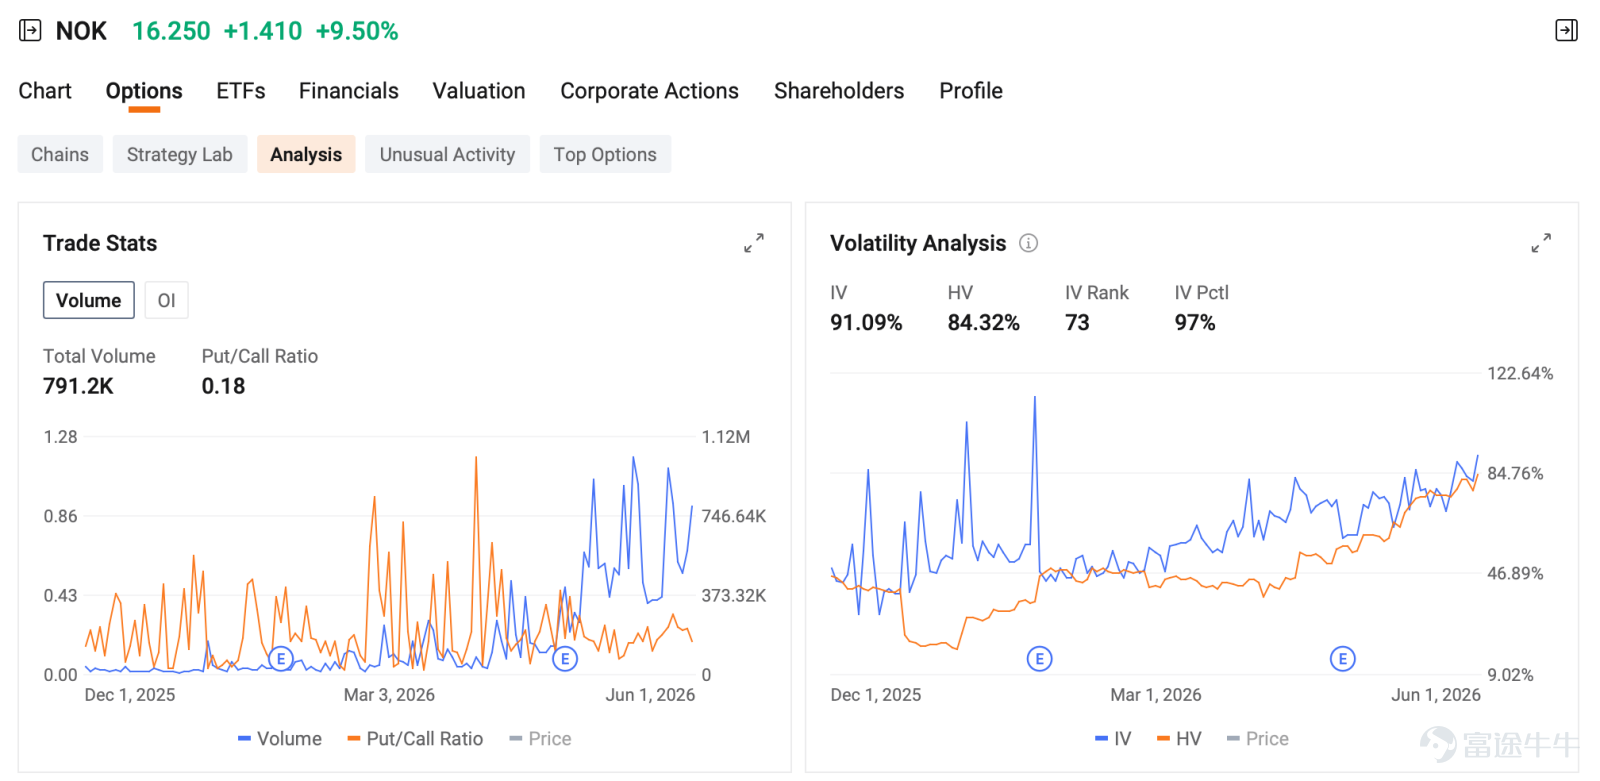Image resolution: width=1600 pixels, height=781 pixels.
Task: Click the Total Volume value 791.2K
Action: (78, 386)
